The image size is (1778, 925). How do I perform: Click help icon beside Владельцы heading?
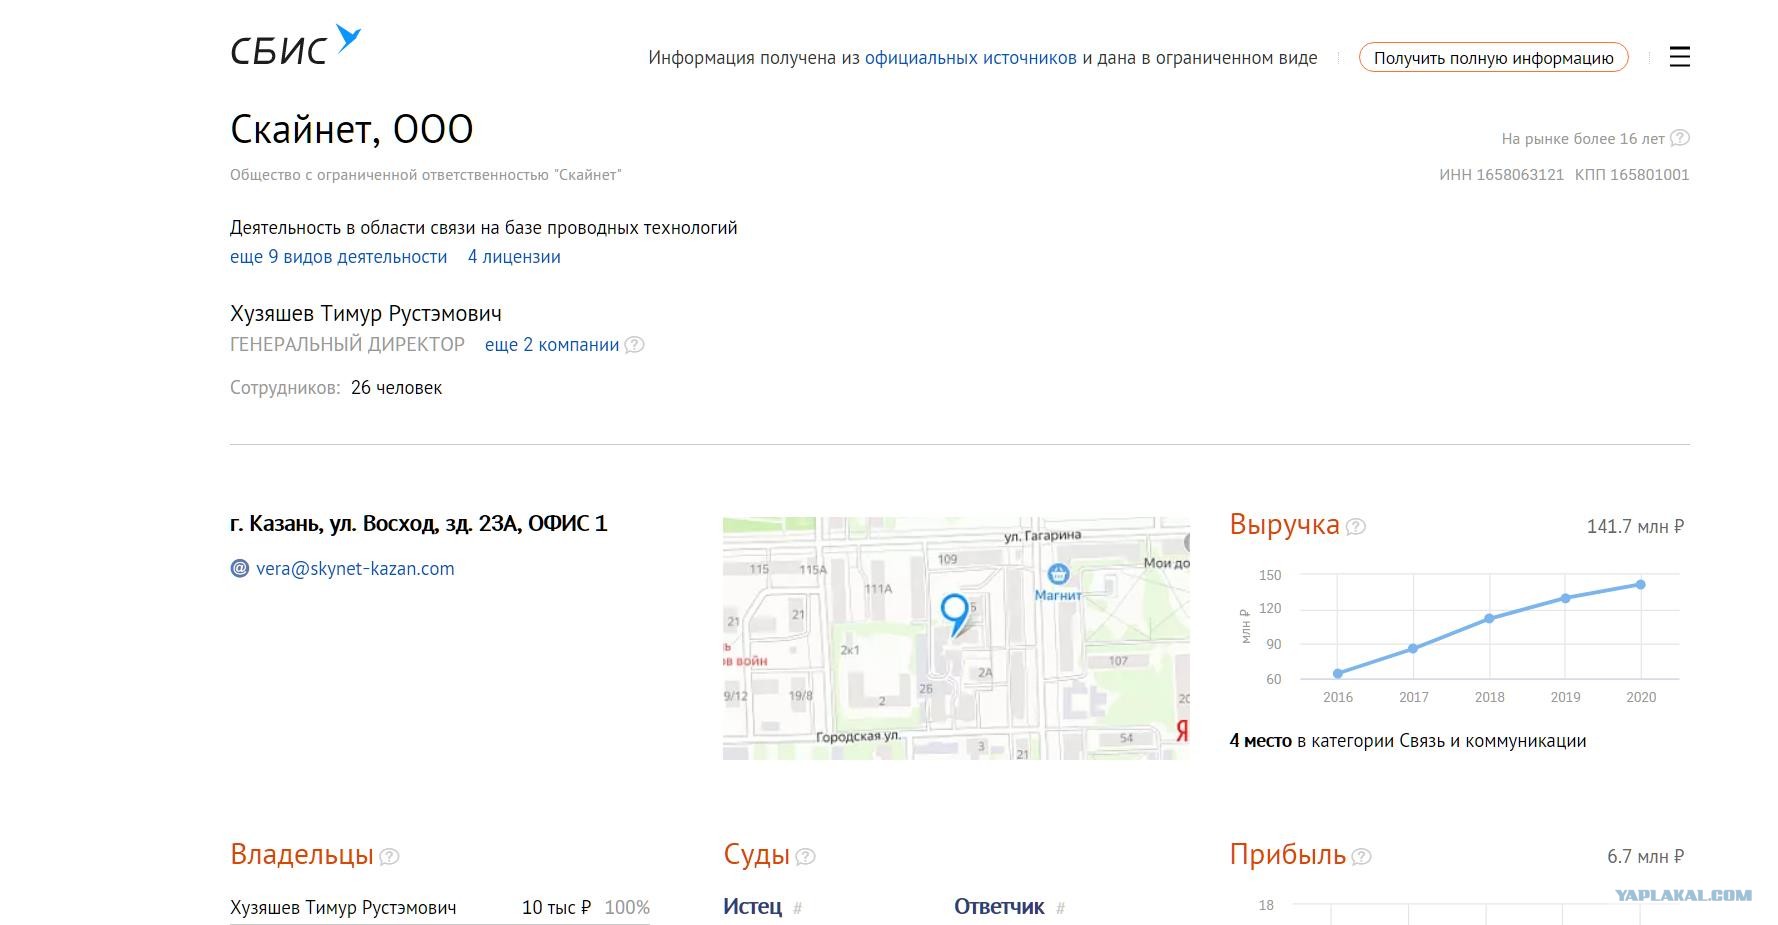pos(389,857)
